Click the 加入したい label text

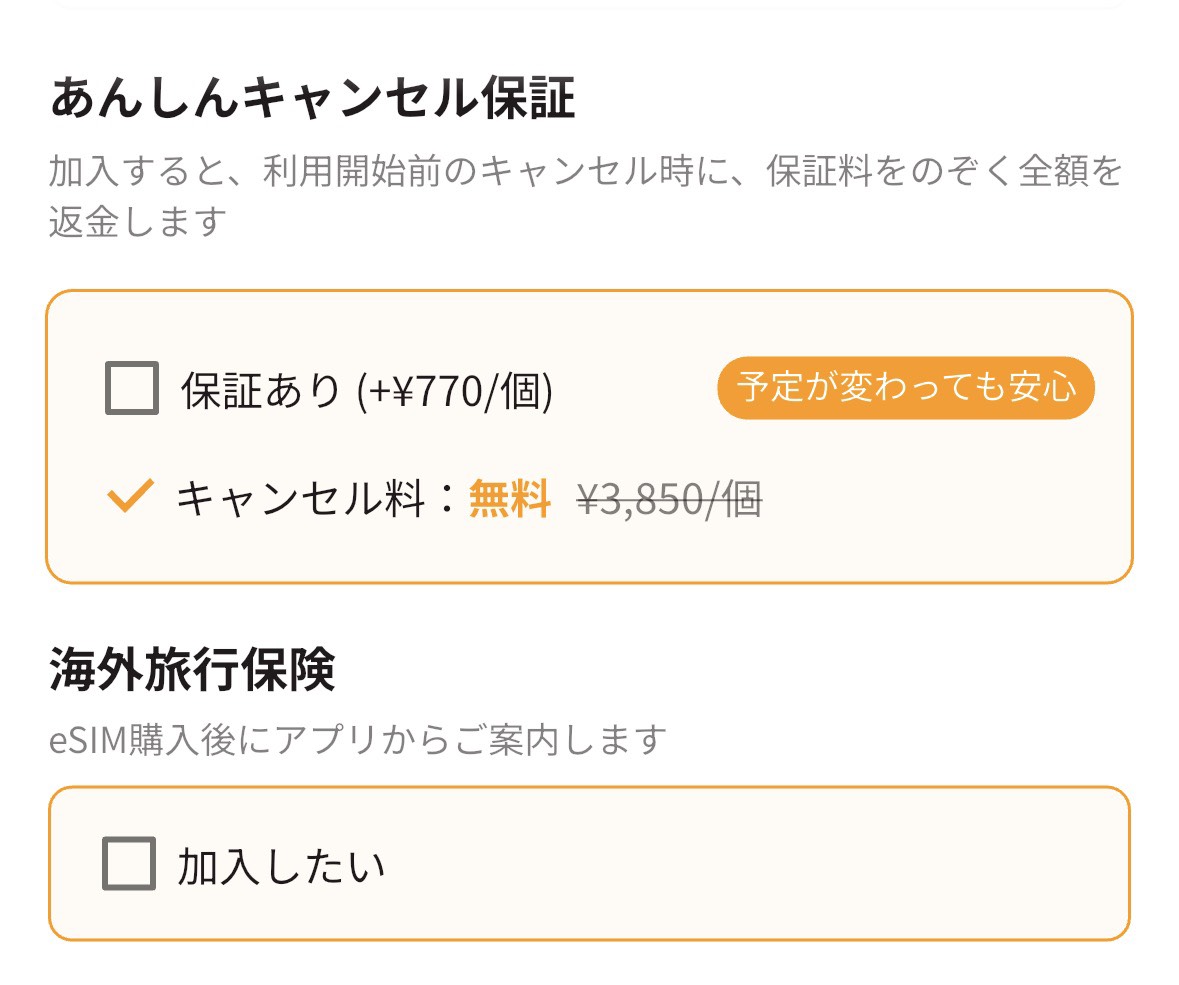click(x=281, y=866)
